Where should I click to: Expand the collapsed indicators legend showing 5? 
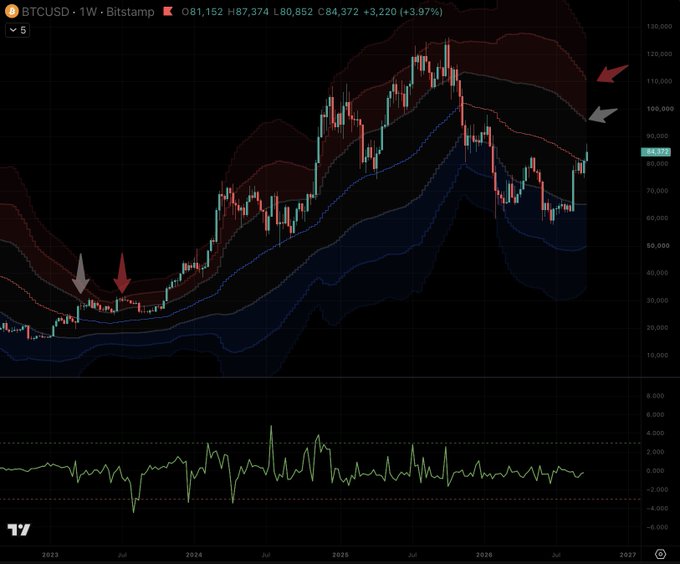pos(18,30)
